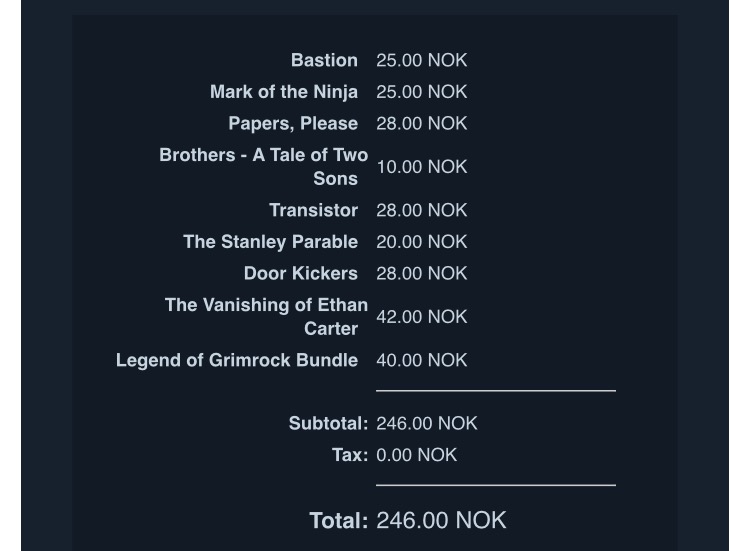Select The Vanishing of Ethan Carter
Viewport: 750px width, 551px height.
(266, 317)
